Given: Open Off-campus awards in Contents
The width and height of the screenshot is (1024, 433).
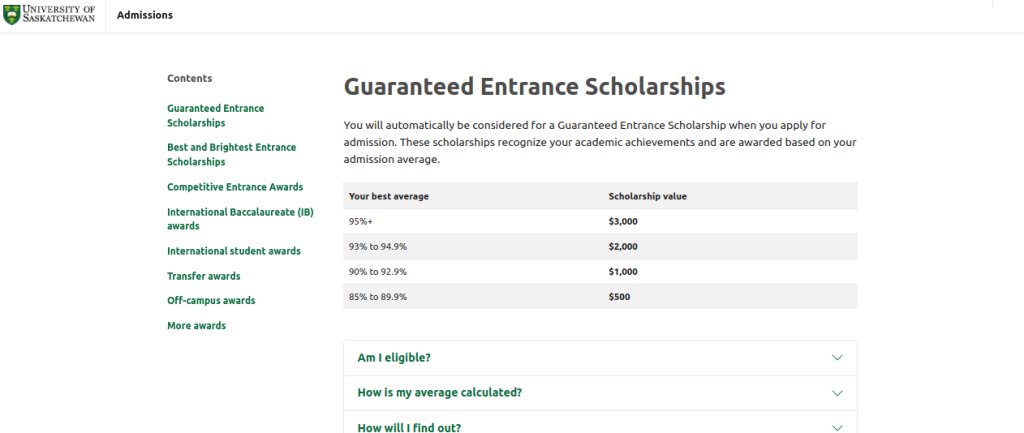Looking at the screenshot, I should click(210, 300).
